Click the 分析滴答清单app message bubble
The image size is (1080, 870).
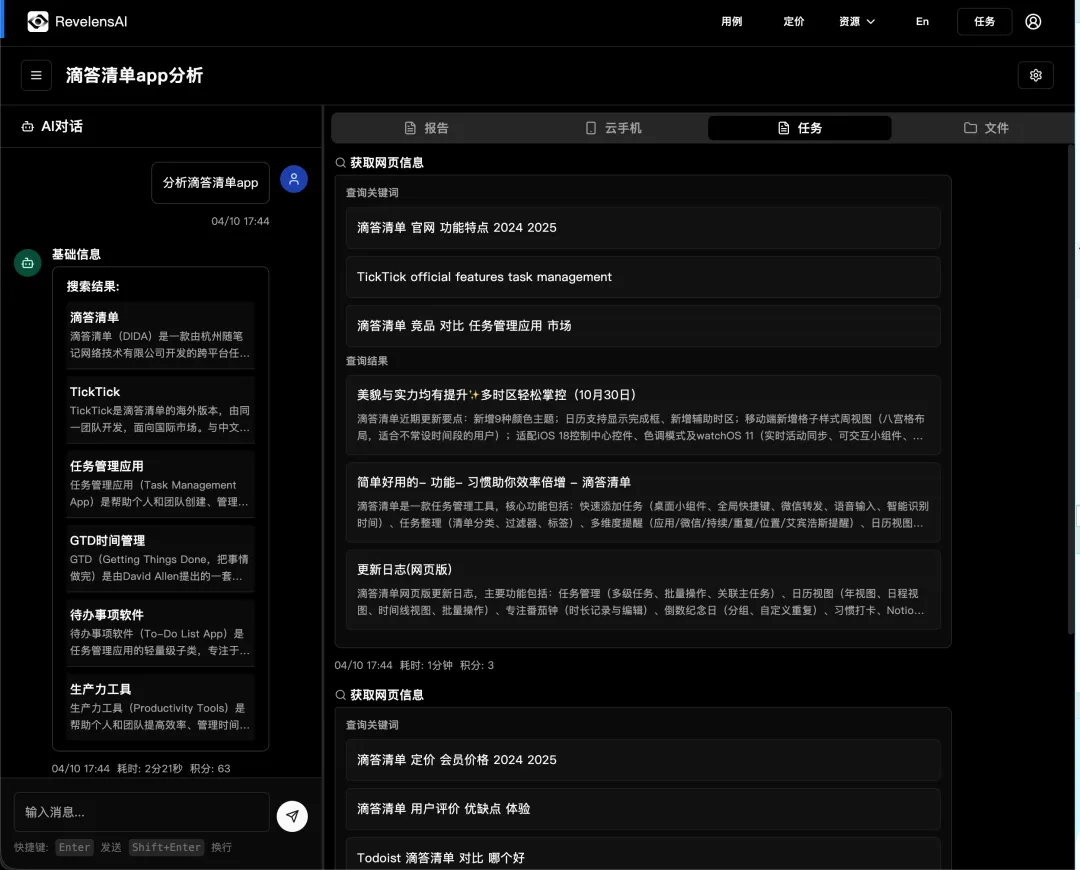[x=210, y=183]
